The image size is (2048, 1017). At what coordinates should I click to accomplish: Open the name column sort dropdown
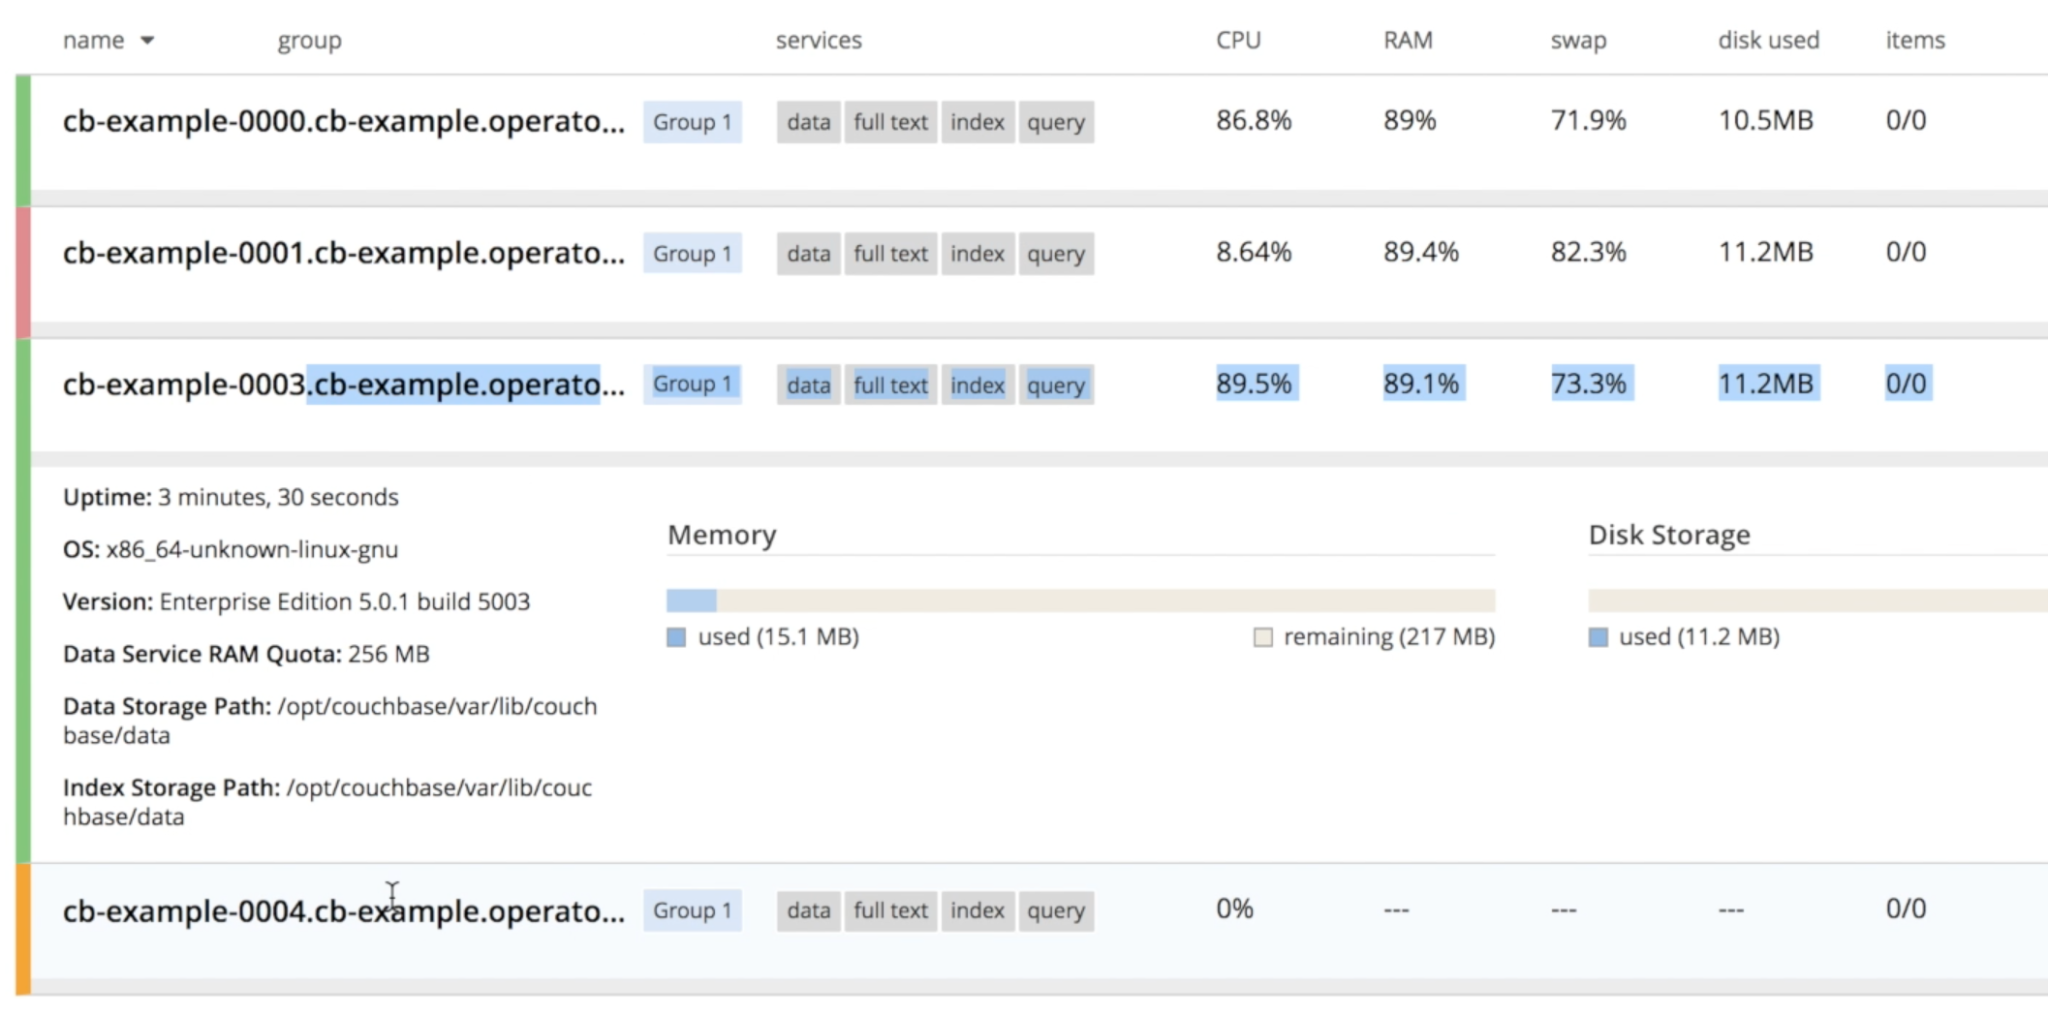[146, 40]
